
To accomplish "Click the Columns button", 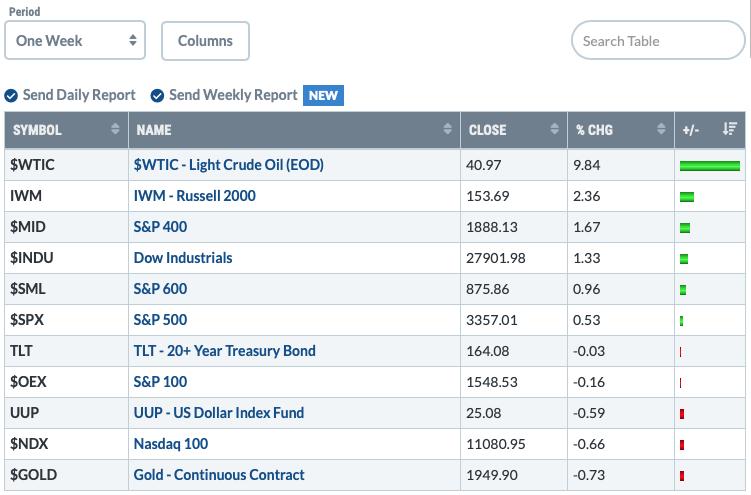I will pyautogui.click(x=205, y=41).
